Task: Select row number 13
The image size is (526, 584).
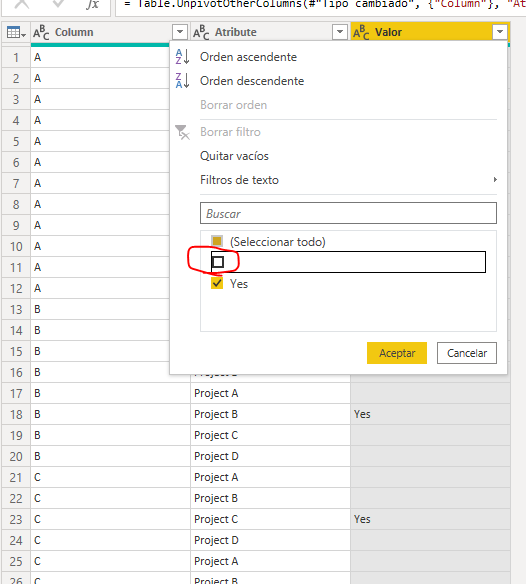Action: 16,310
